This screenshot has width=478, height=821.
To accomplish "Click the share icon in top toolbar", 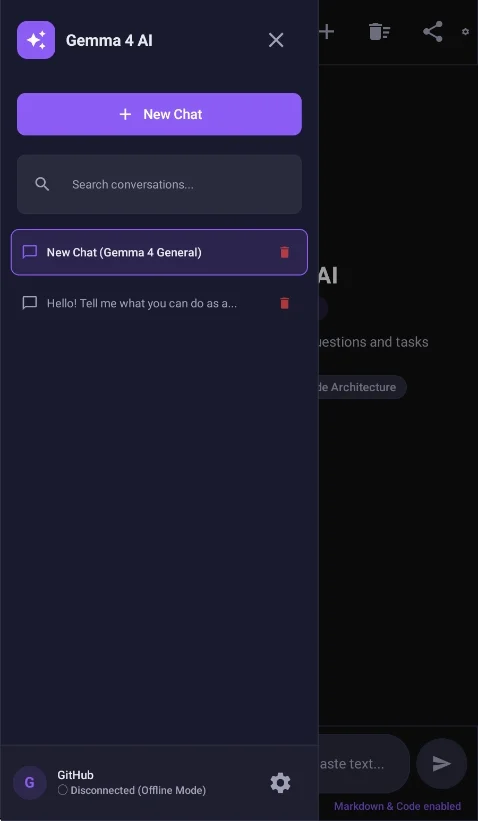I will pyautogui.click(x=433, y=32).
